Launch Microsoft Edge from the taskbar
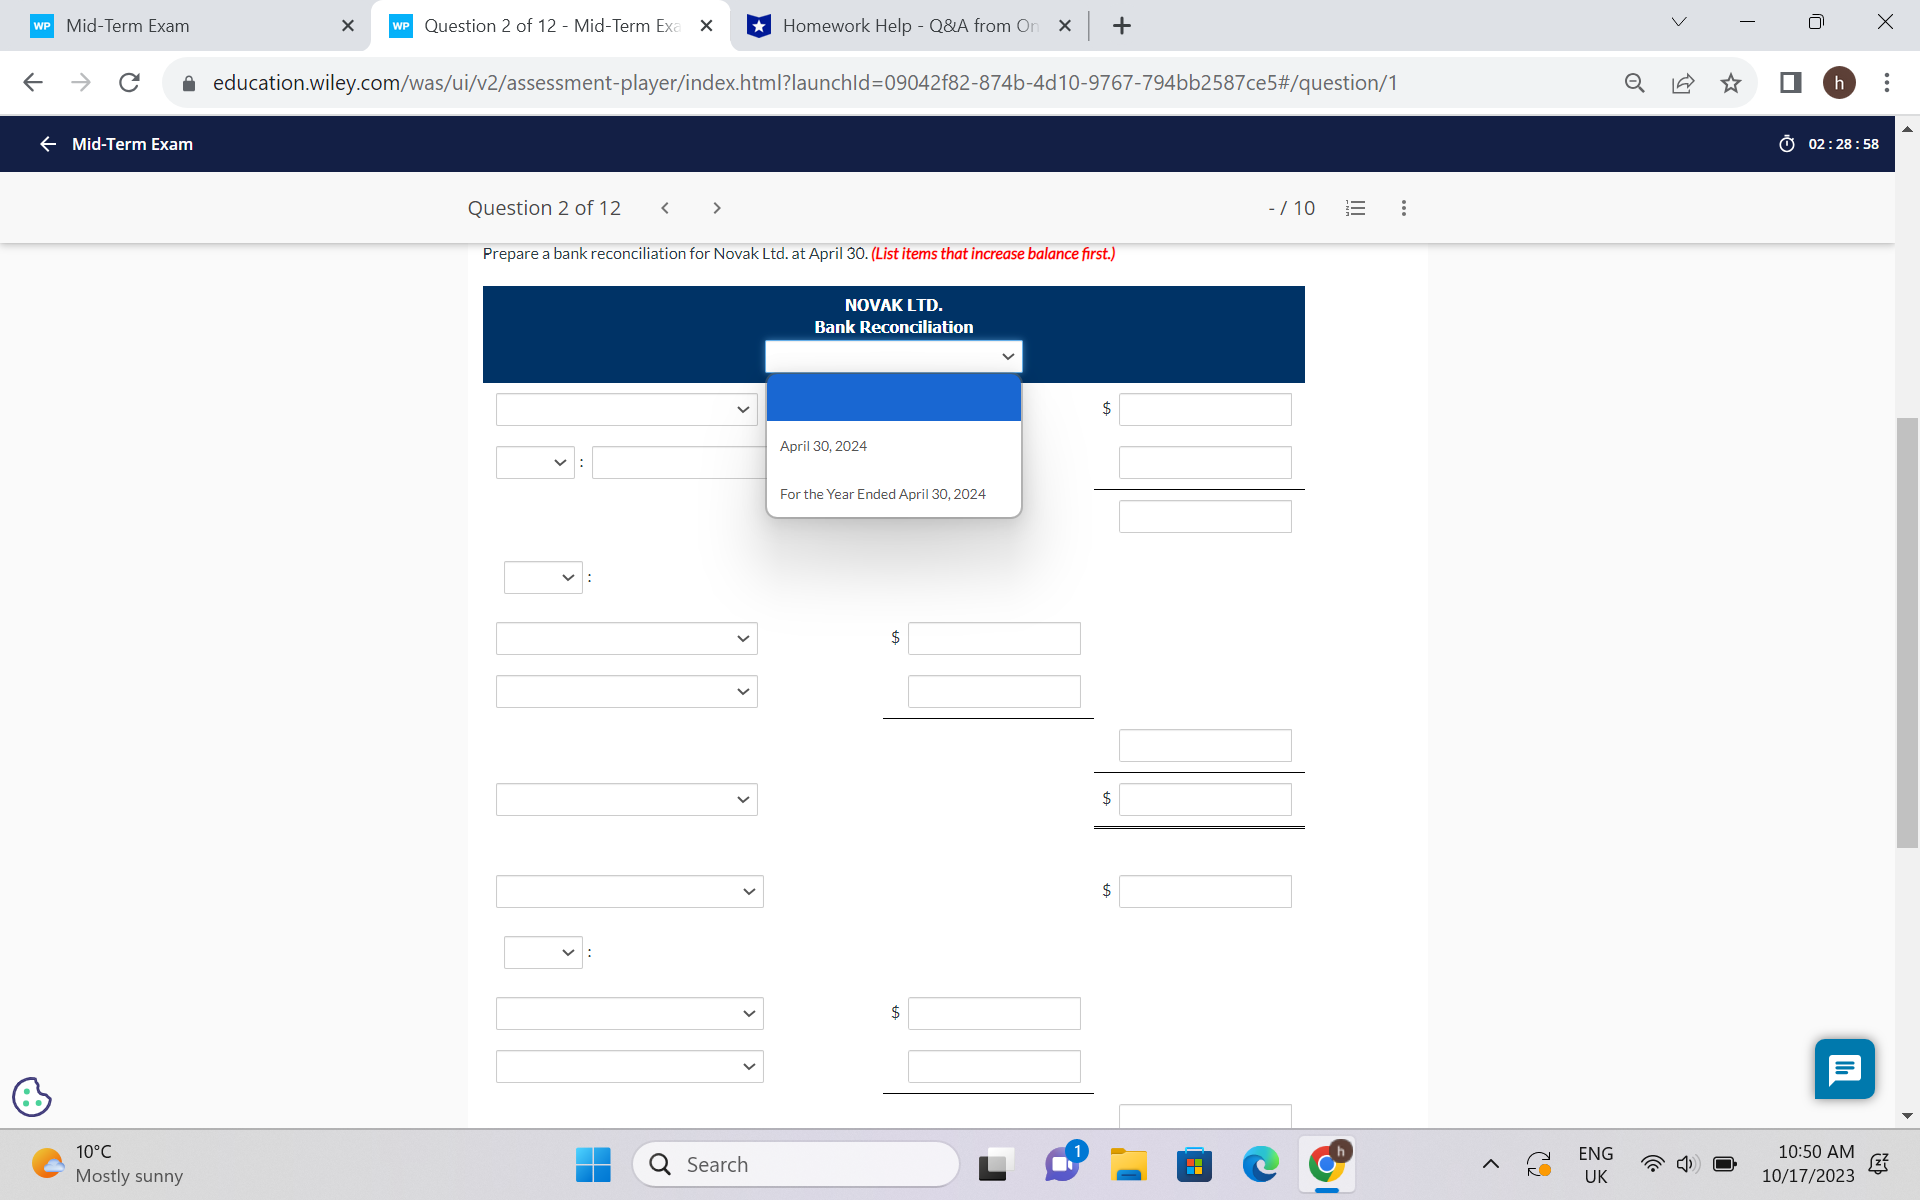The height and width of the screenshot is (1200, 1920). 1260,1164
